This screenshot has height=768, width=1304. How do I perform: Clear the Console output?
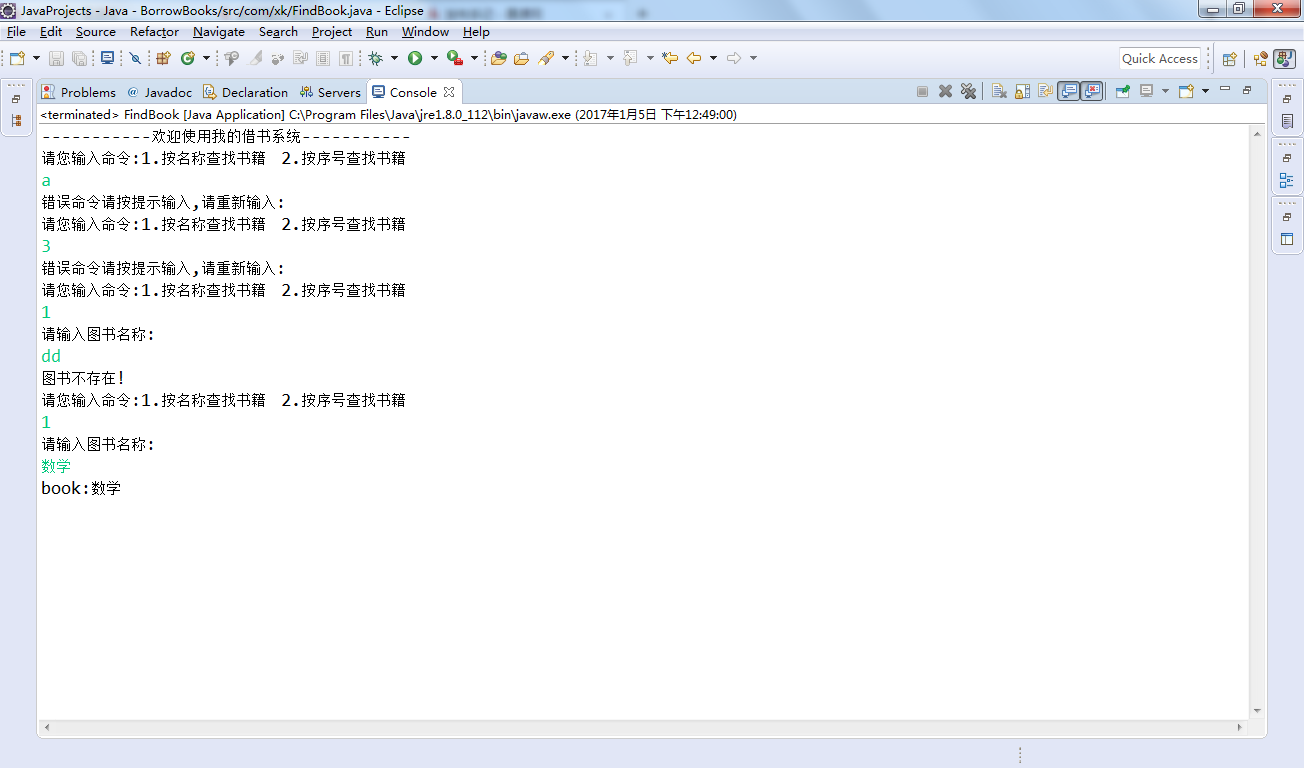point(998,90)
